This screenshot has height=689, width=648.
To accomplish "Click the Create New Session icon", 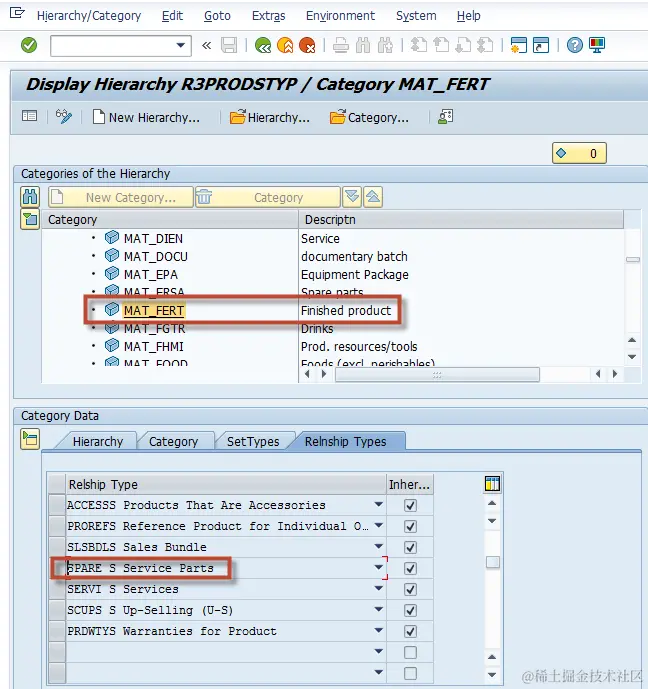I will point(518,45).
